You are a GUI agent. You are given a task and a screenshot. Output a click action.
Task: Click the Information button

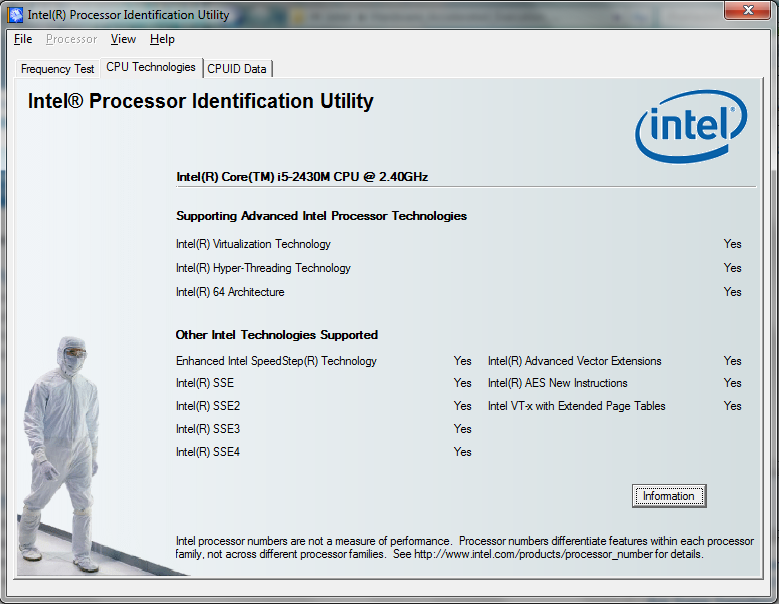[x=669, y=496]
